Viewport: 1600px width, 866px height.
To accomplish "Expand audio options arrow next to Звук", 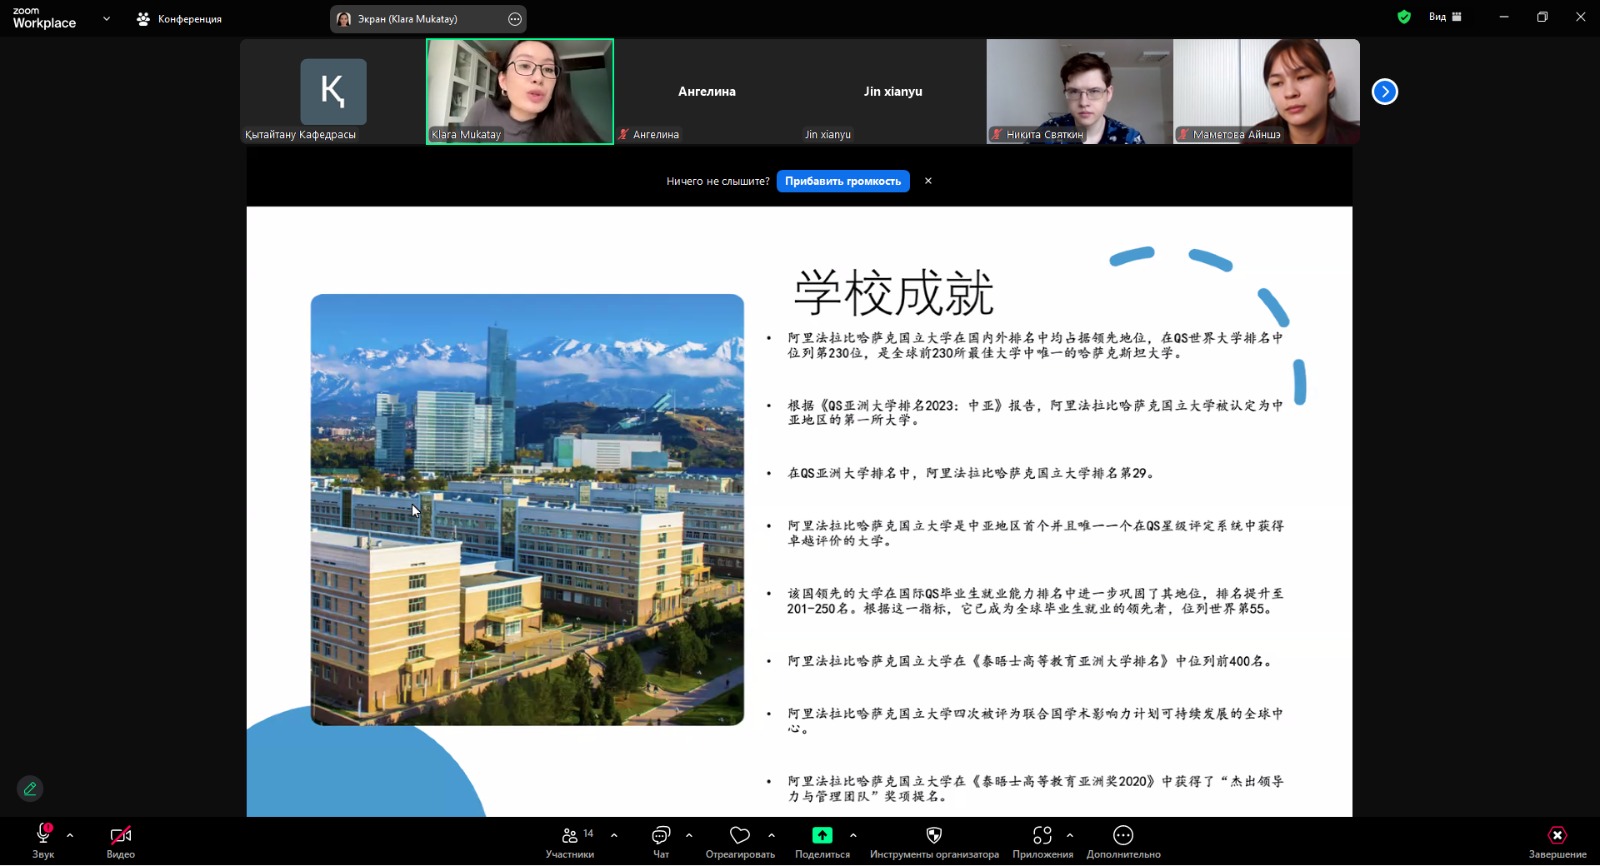I will click(x=70, y=835).
